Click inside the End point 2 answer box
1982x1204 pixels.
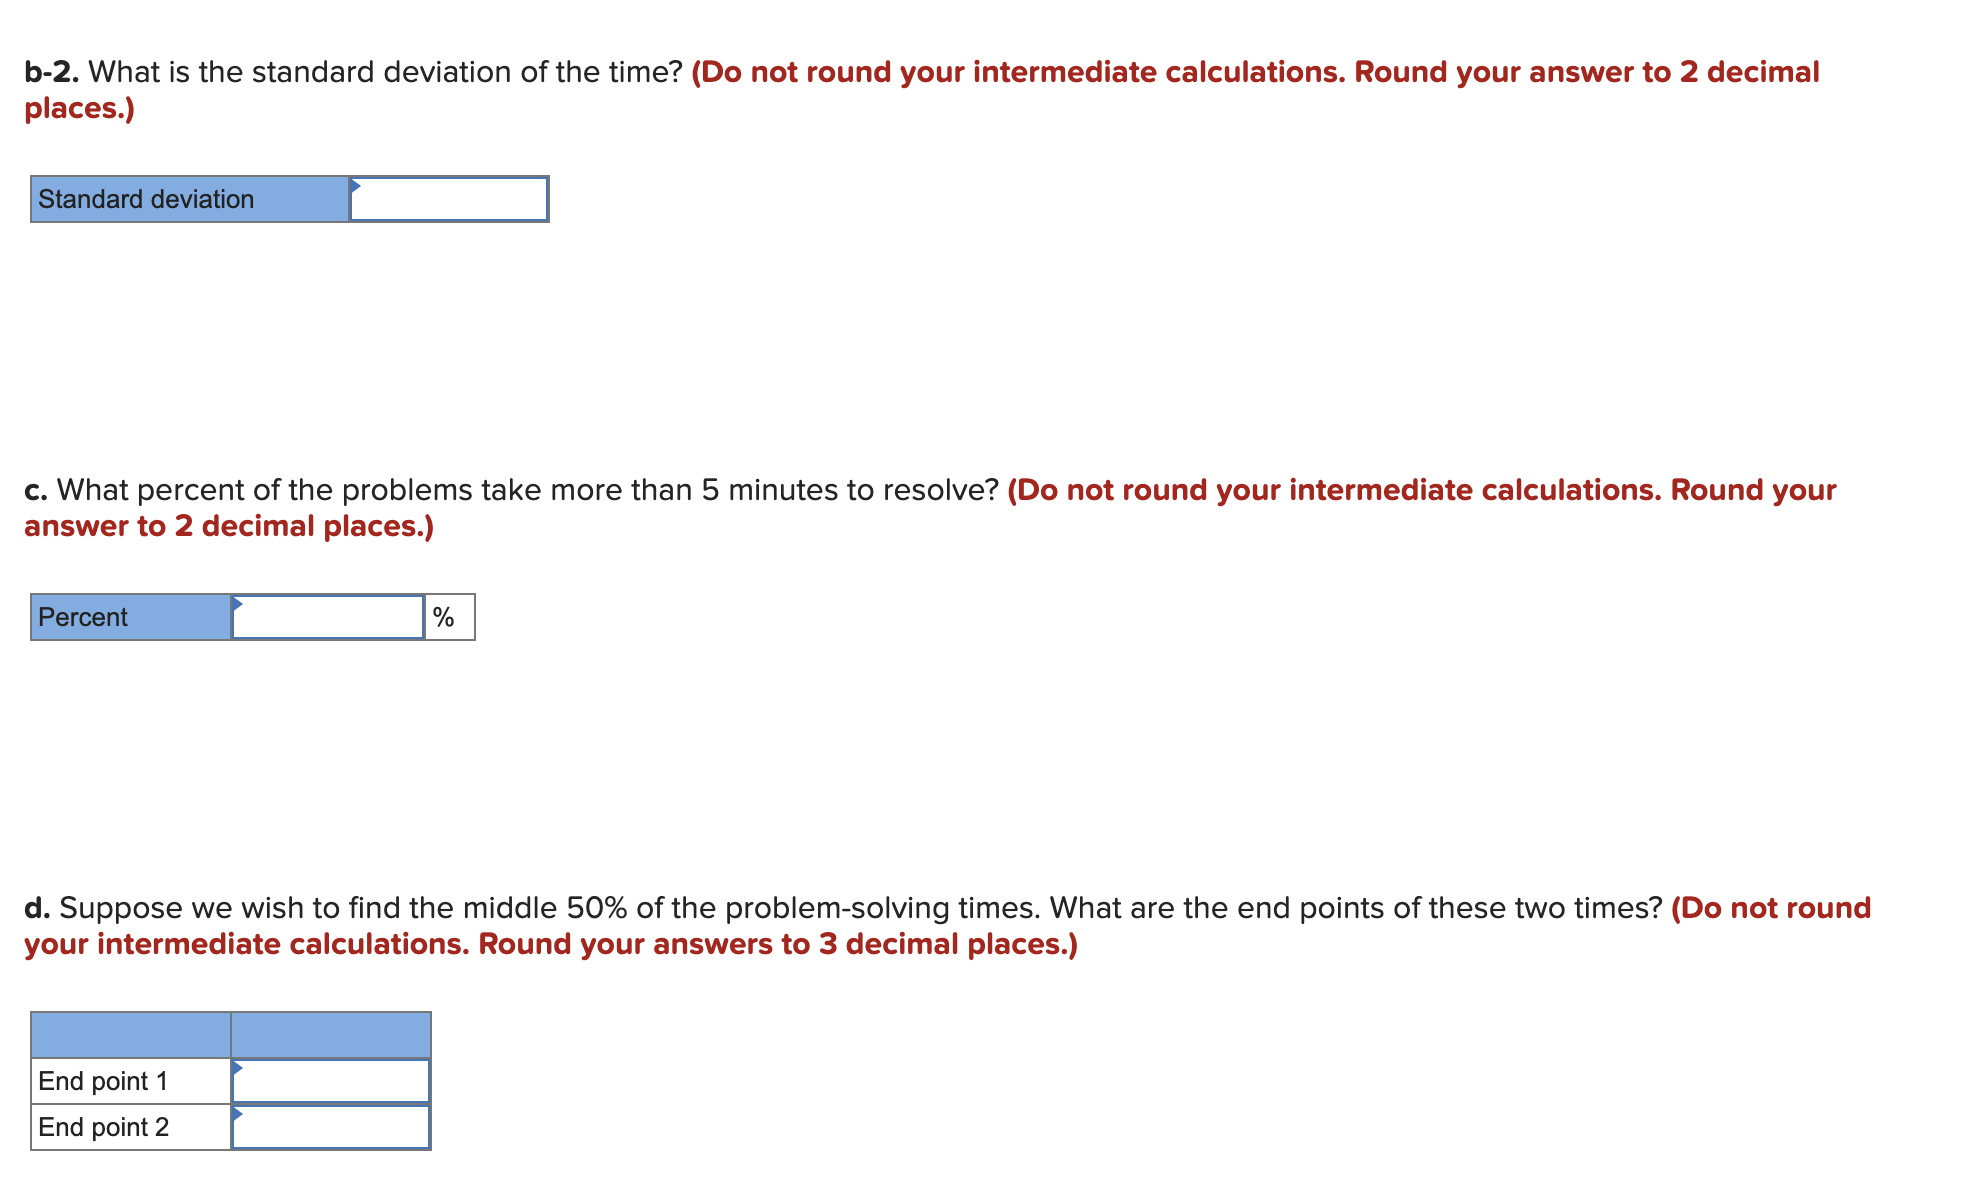coord(330,1126)
